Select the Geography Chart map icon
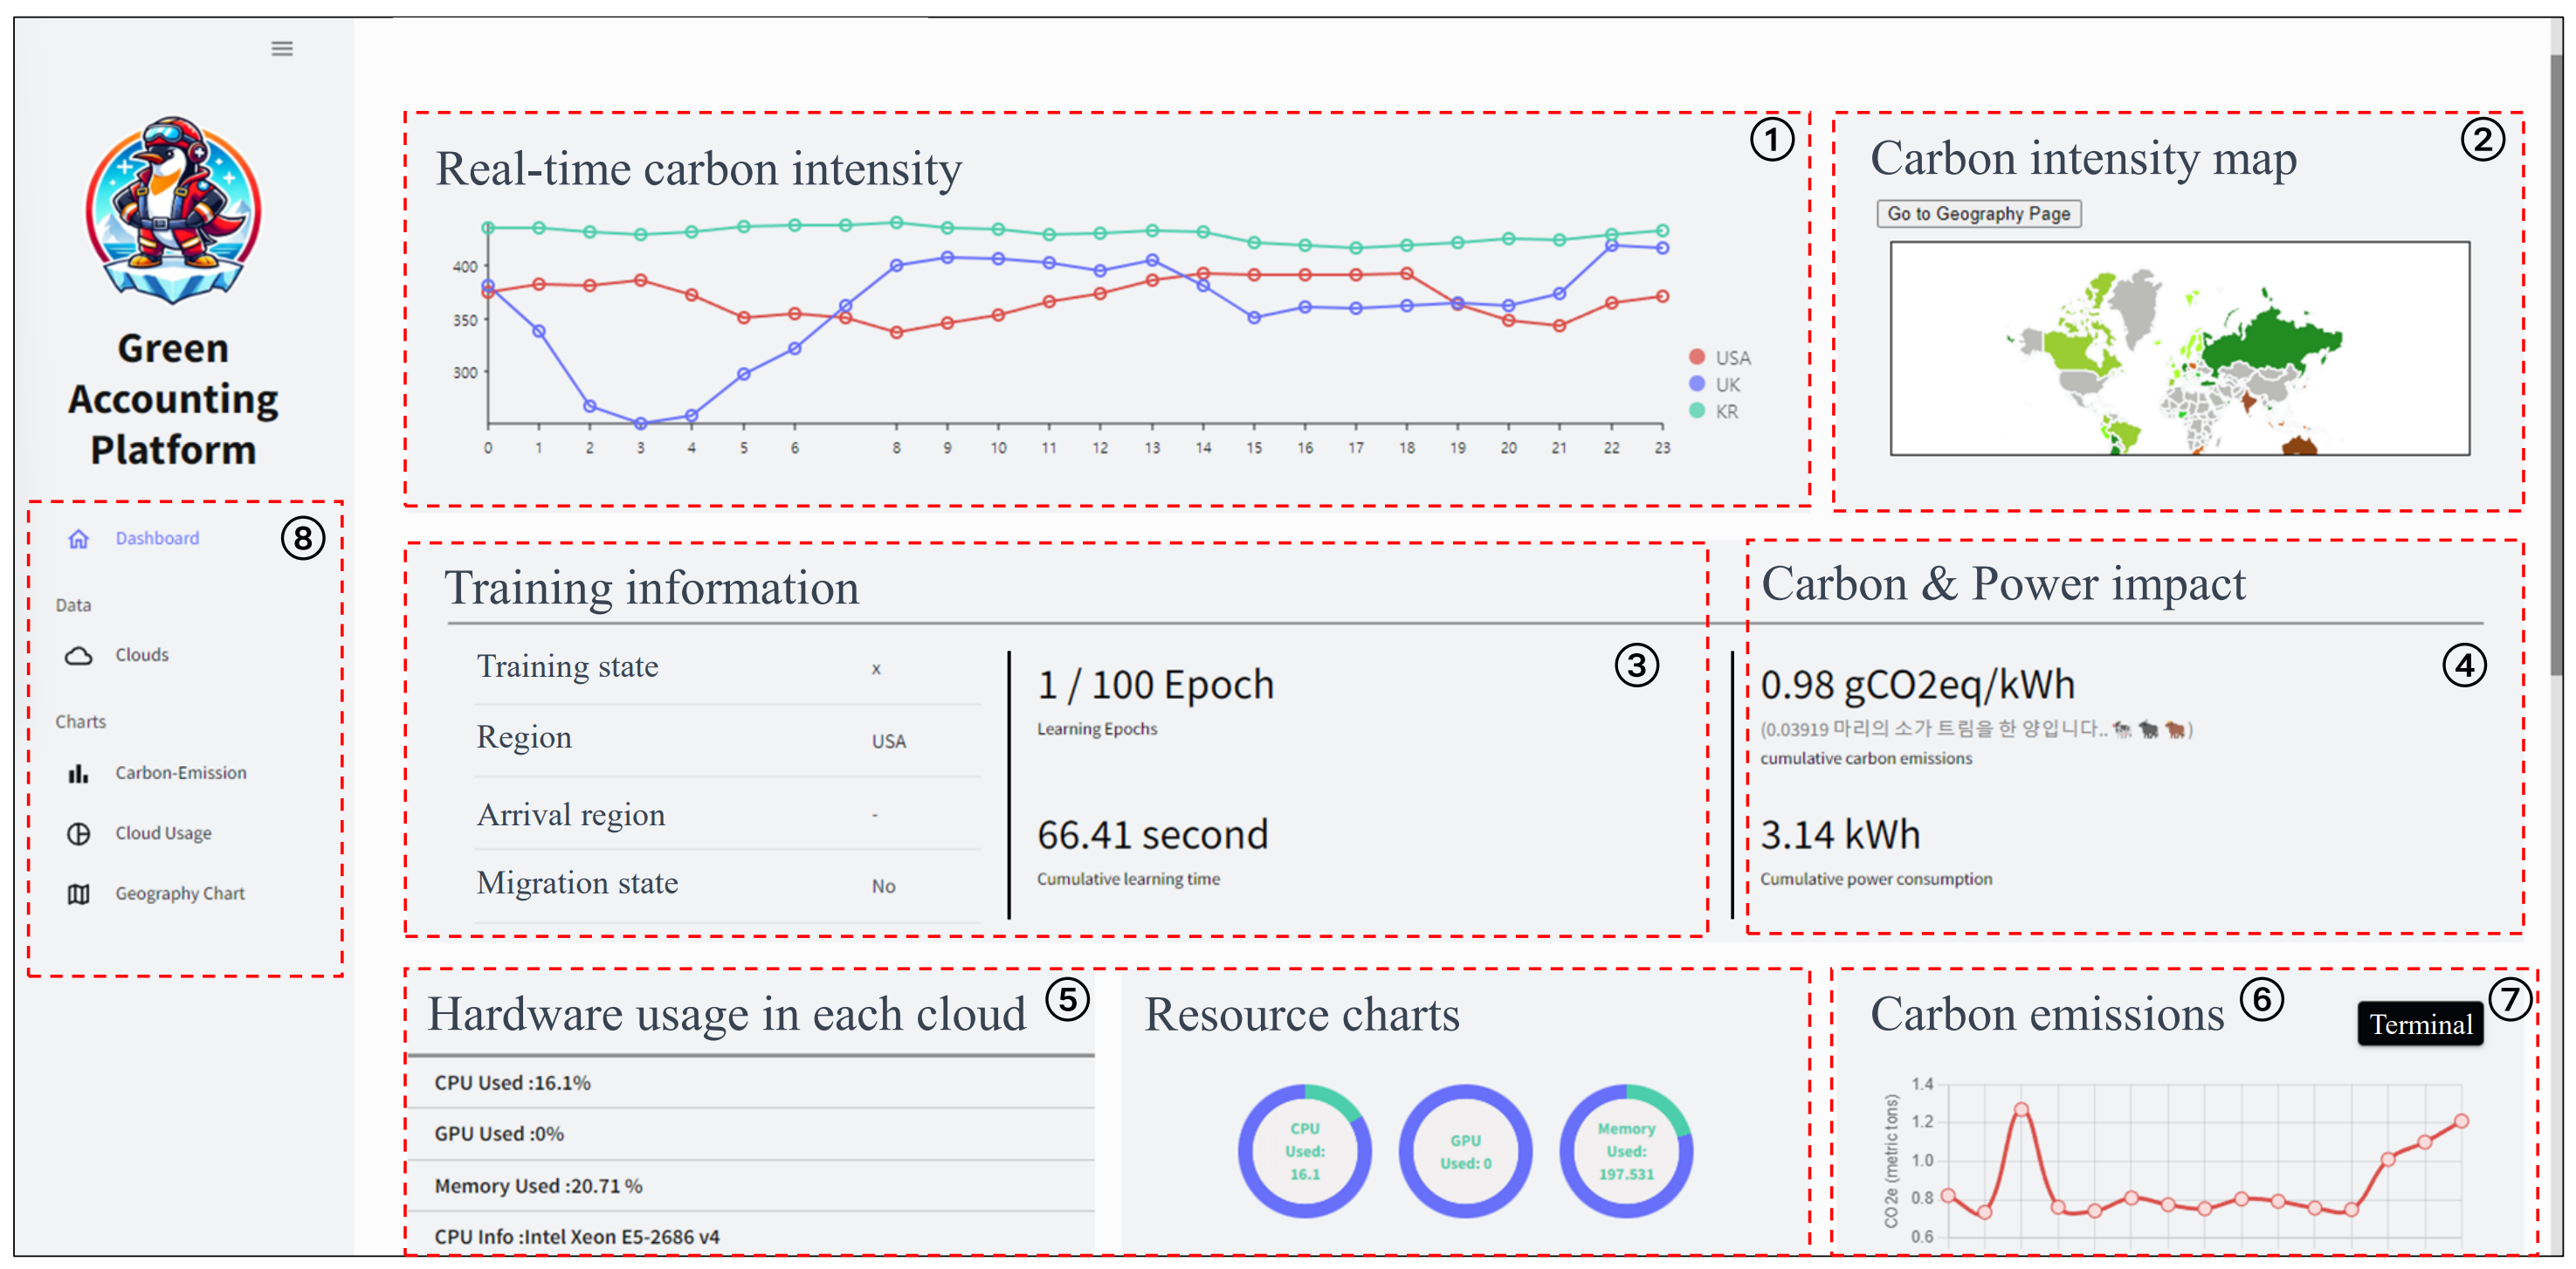Viewport: 2576px width, 1269px height. tap(80, 893)
